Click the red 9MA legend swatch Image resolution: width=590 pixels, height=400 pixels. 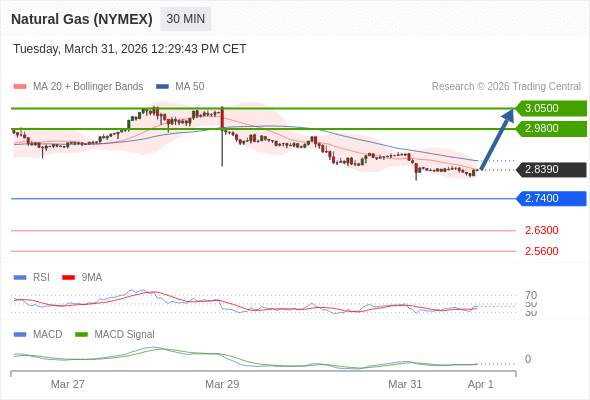click(x=68, y=278)
